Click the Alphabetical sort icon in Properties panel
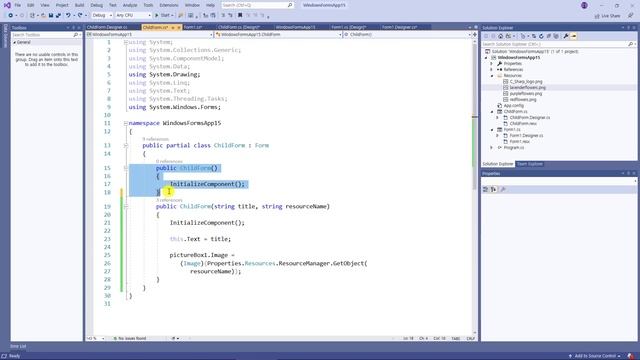This screenshot has width=640, height=360. [x=493, y=189]
